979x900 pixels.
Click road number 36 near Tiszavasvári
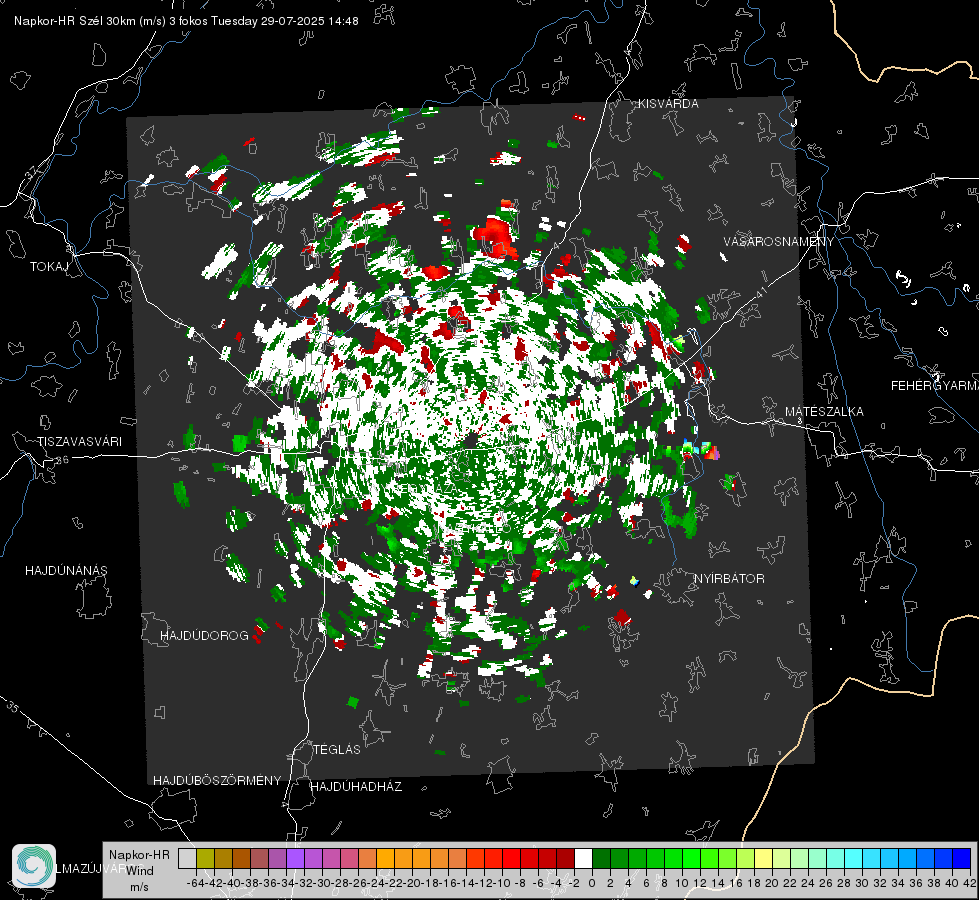(x=62, y=460)
